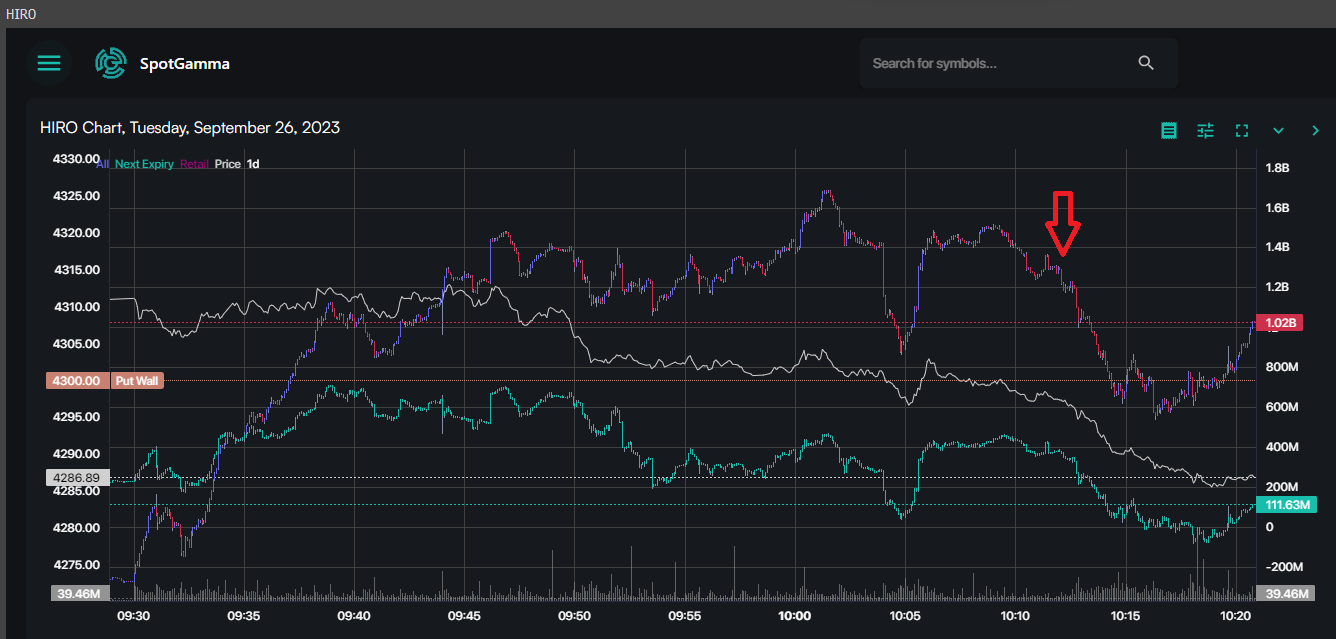Open the hamburger navigation menu
The image size is (1336, 639).
[x=48, y=63]
